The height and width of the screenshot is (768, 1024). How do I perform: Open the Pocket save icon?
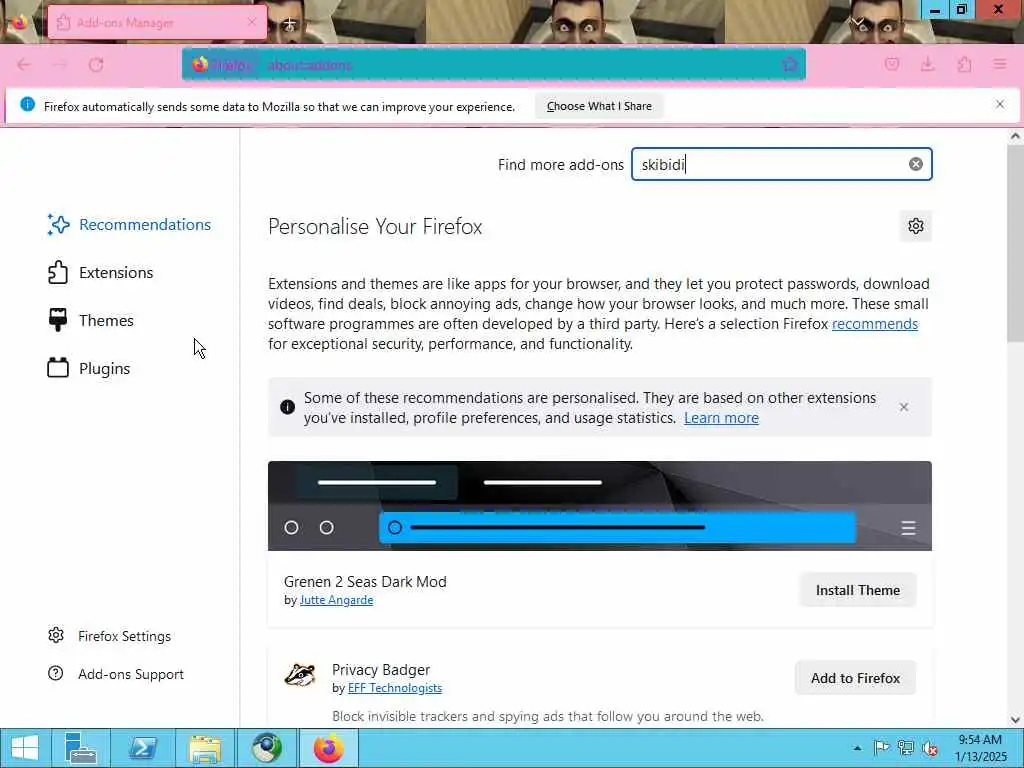click(892, 64)
